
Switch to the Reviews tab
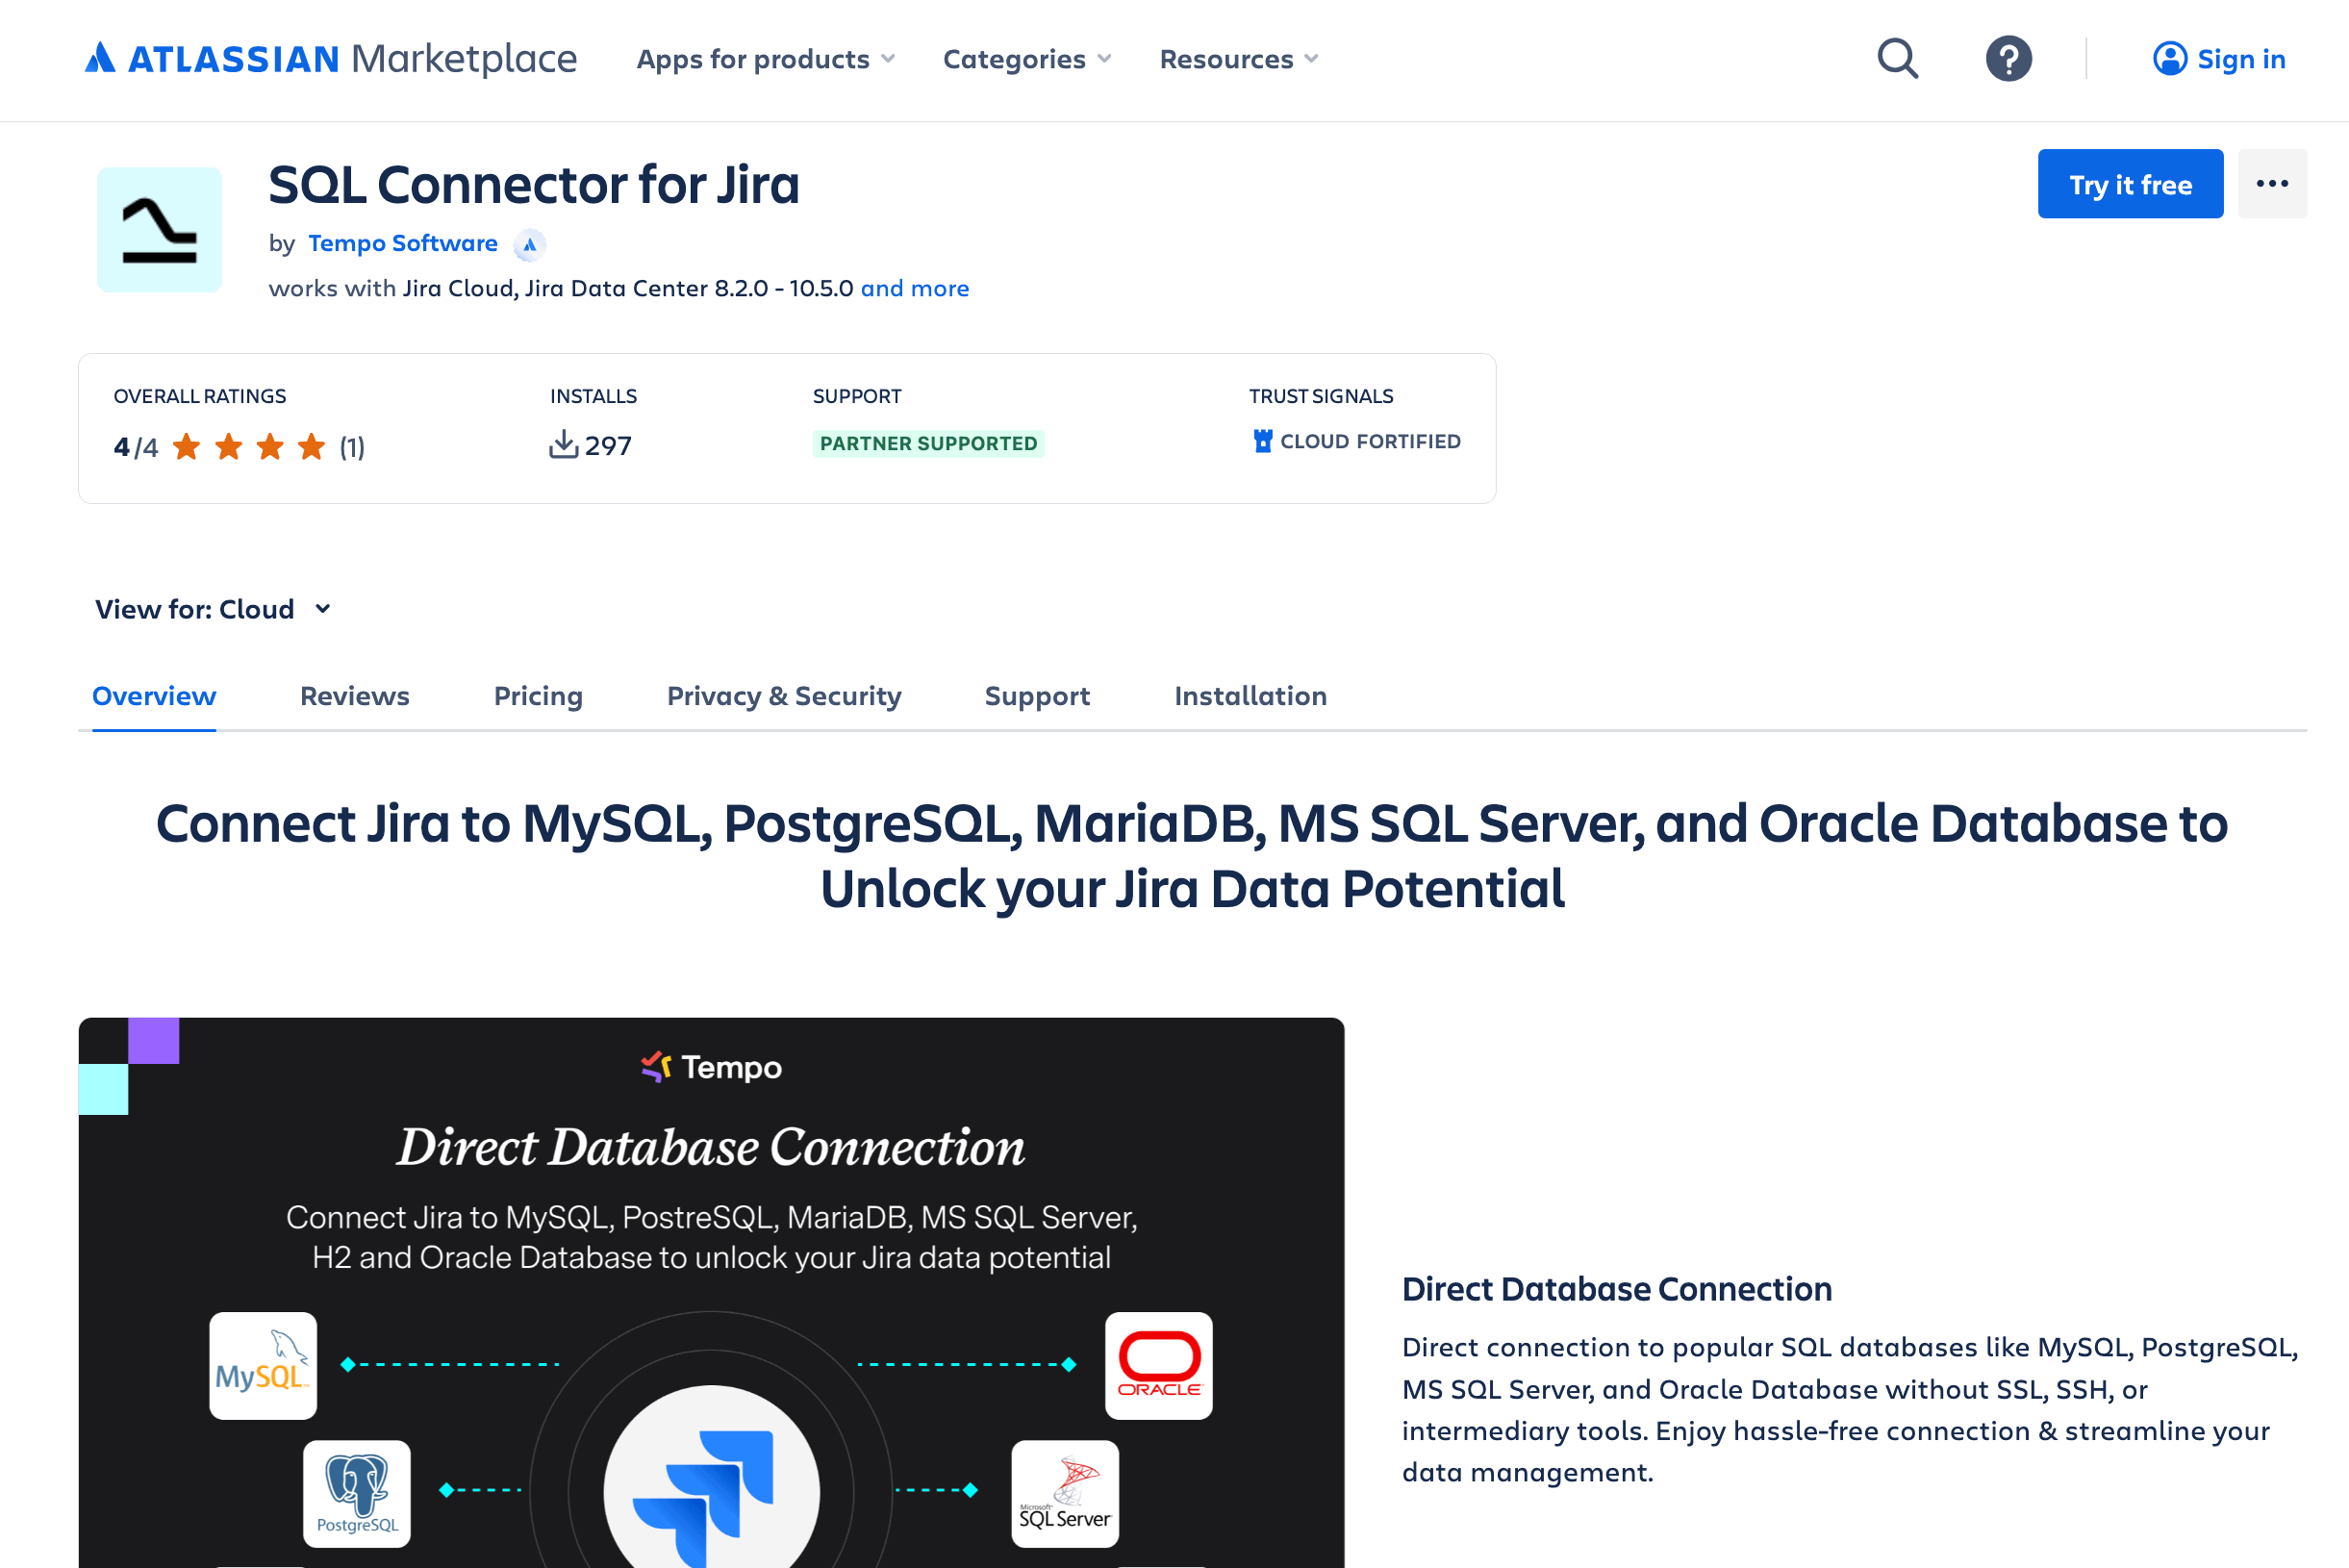click(x=353, y=696)
